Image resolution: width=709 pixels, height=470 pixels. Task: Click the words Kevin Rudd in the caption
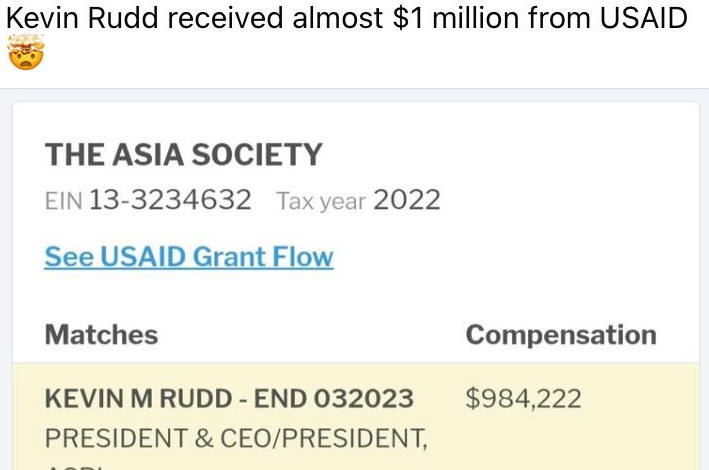(x=83, y=19)
